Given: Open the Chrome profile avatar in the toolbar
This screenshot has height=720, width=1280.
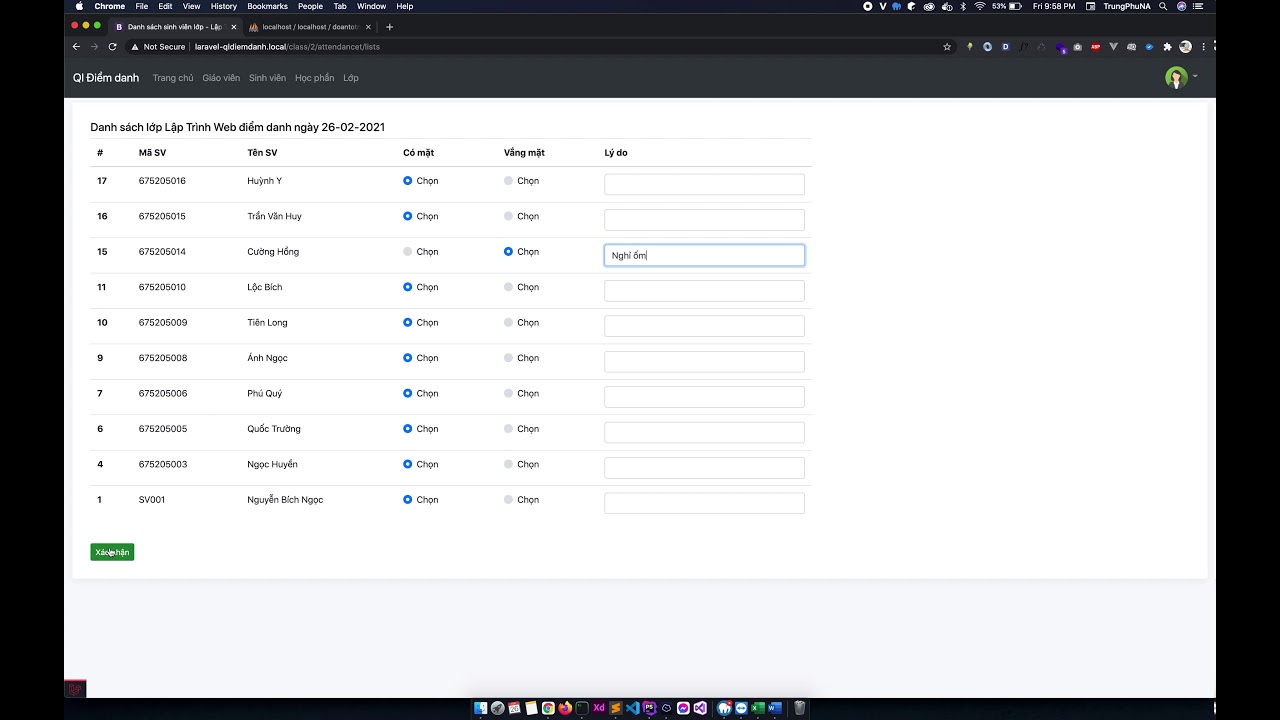Looking at the screenshot, I should [1186, 46].
